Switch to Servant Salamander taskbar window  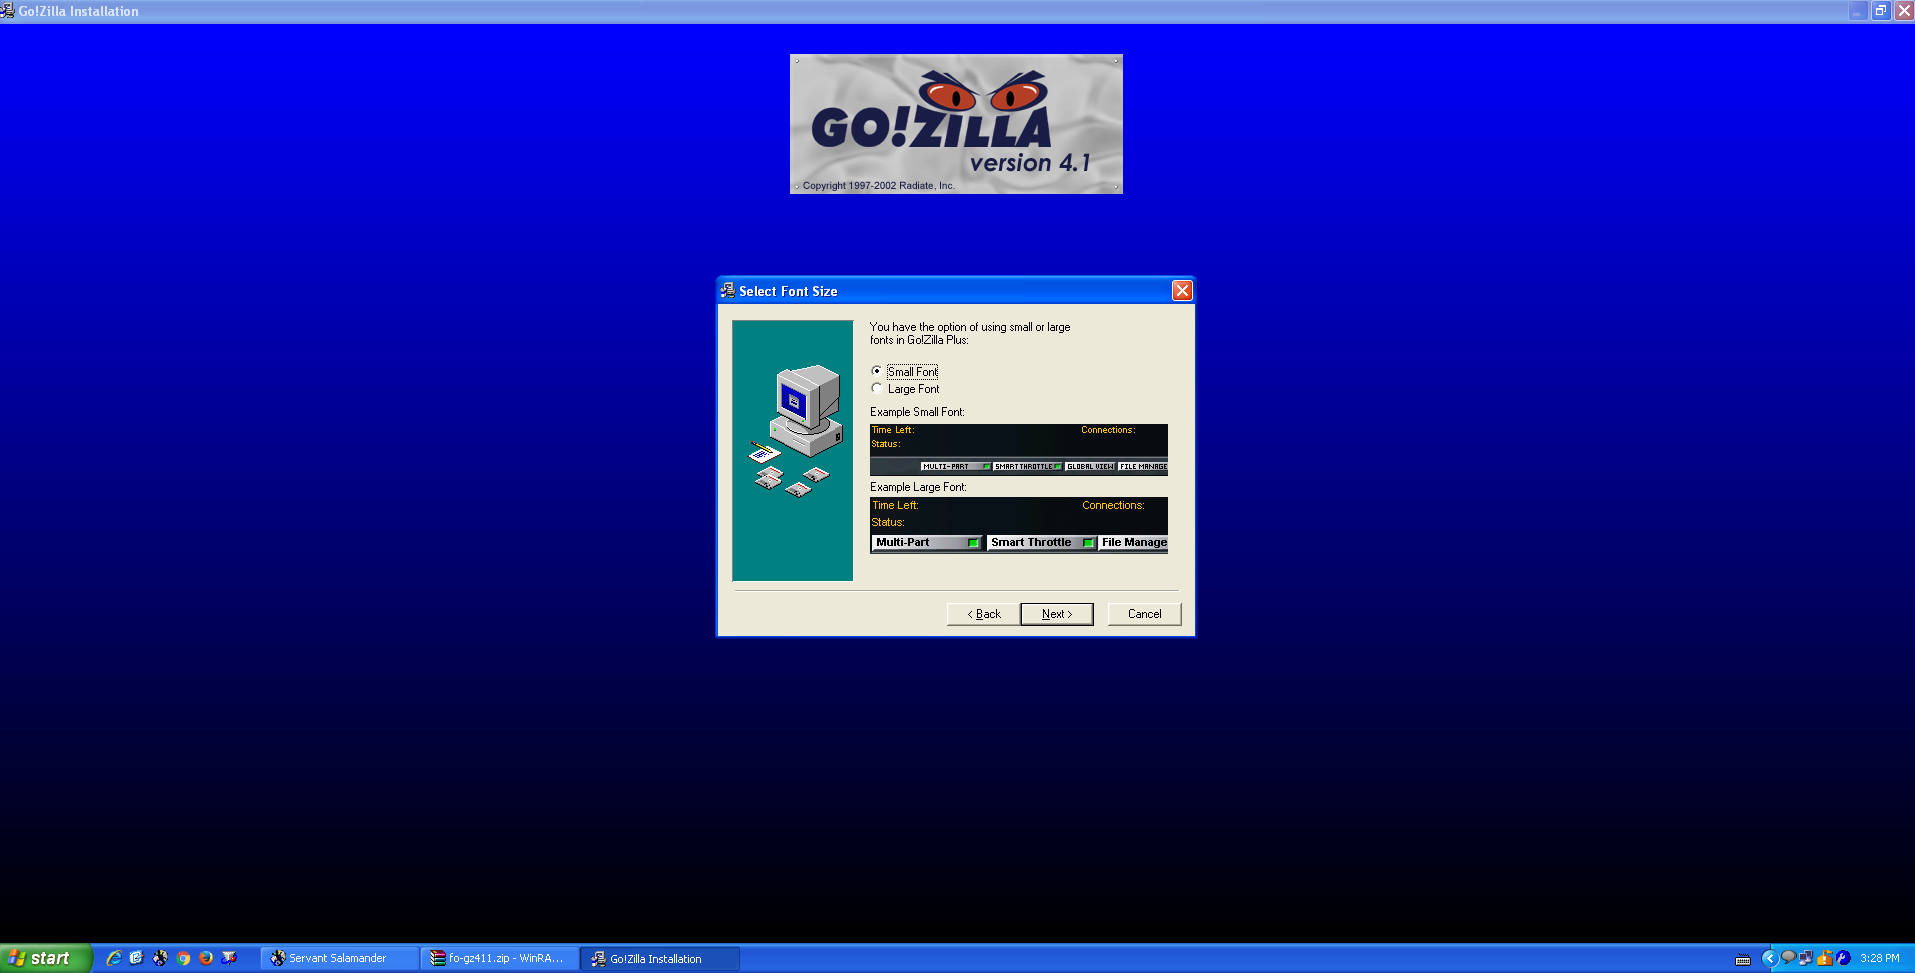(340, 958)
